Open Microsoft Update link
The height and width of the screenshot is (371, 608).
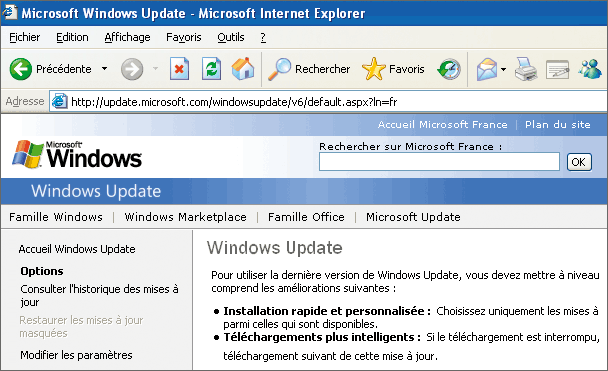pos(413,217)
